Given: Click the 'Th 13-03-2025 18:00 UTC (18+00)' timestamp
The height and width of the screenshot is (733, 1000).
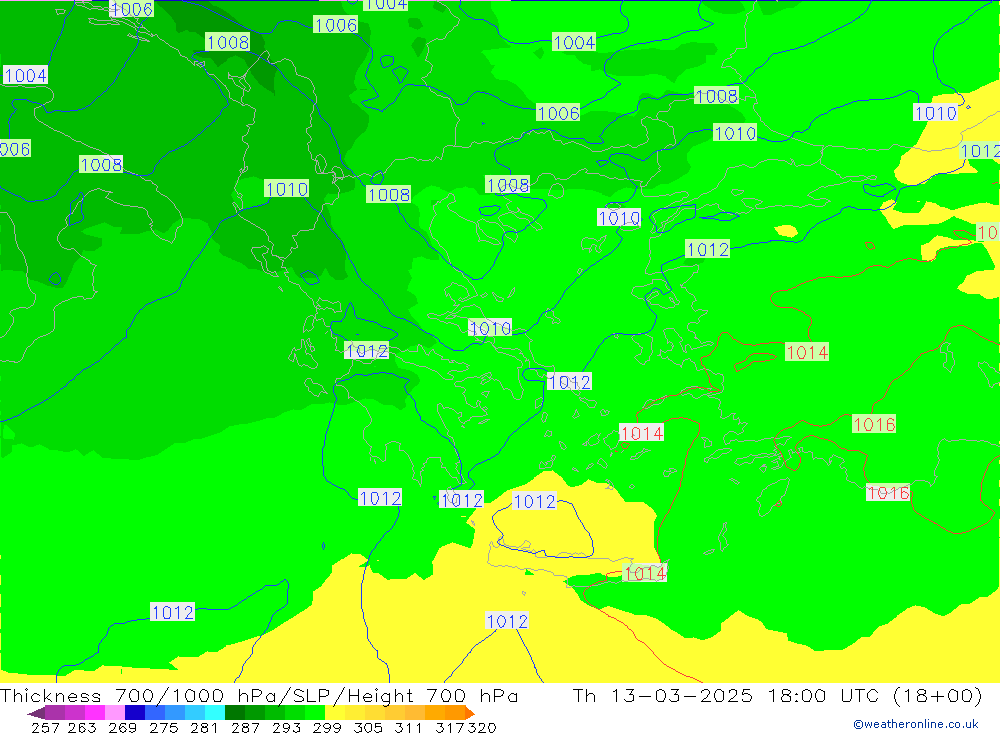Looking at the screenshot, I should 777,695.
